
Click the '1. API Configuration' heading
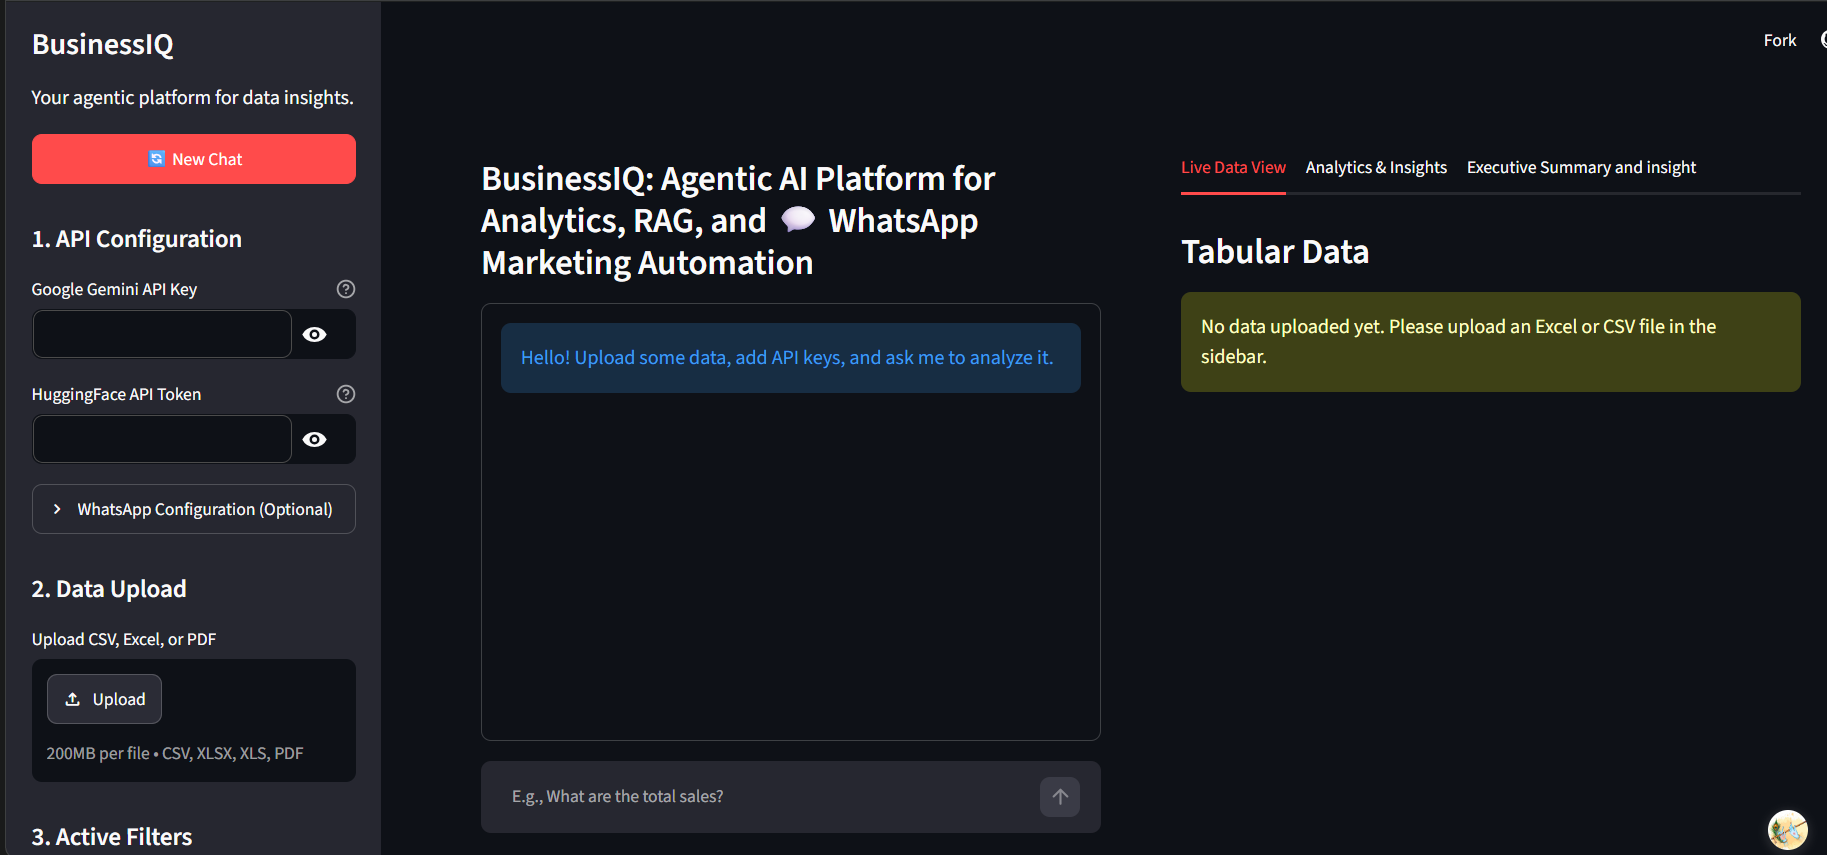137,239
